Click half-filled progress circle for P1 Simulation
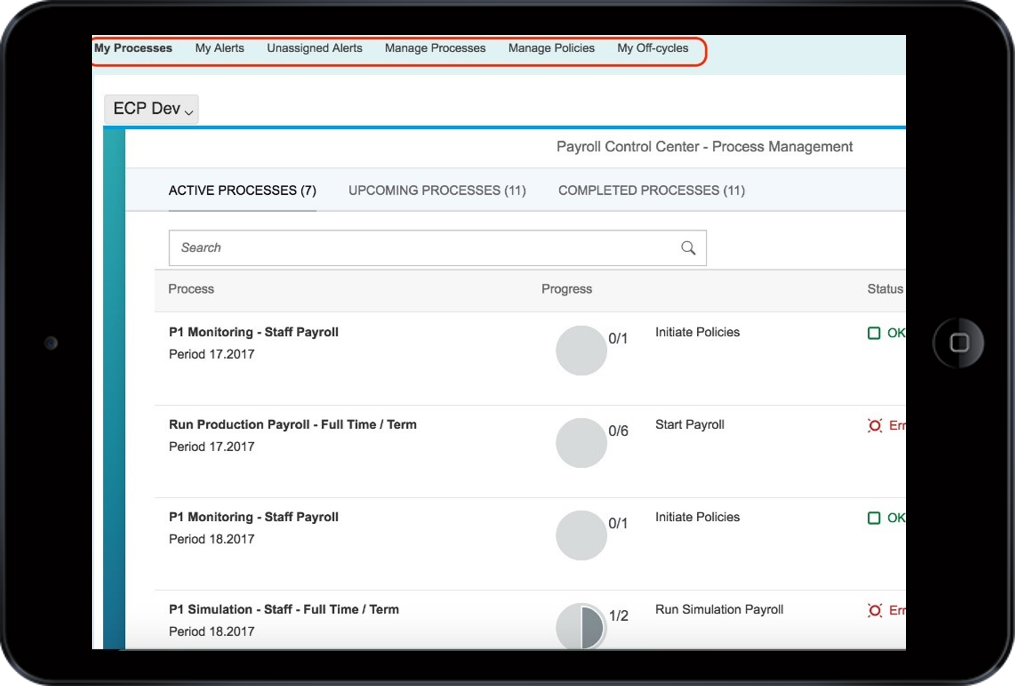This screenshot has width=1015, height=686. pyautogui.click(x=581, y=627)
